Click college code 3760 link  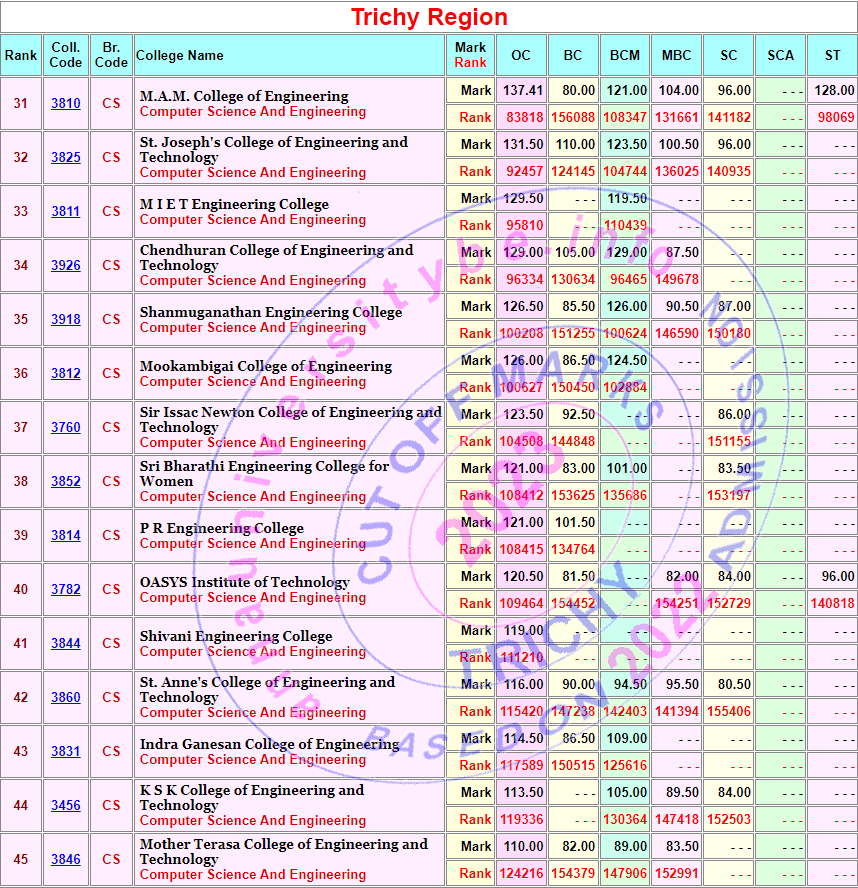tap(66, 428)
